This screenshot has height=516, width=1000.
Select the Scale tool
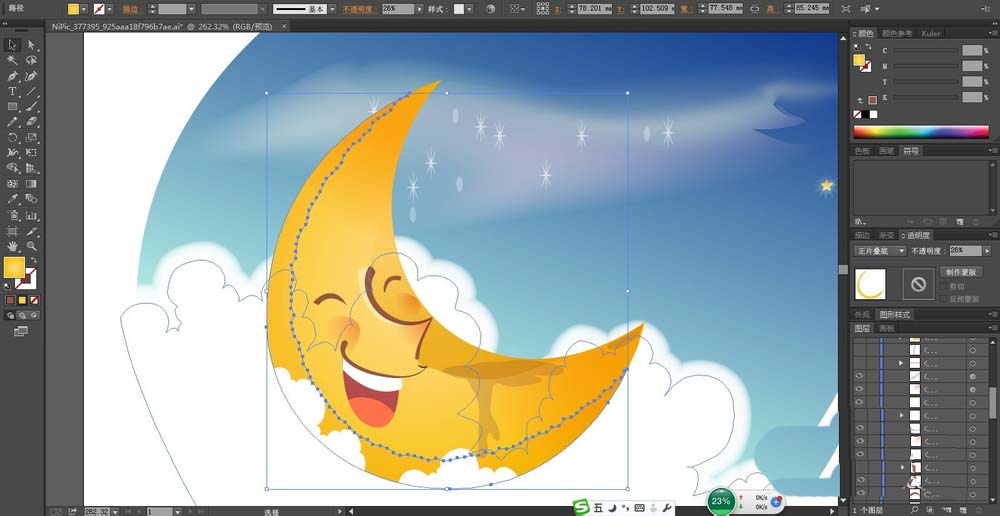tap(31, 137)
